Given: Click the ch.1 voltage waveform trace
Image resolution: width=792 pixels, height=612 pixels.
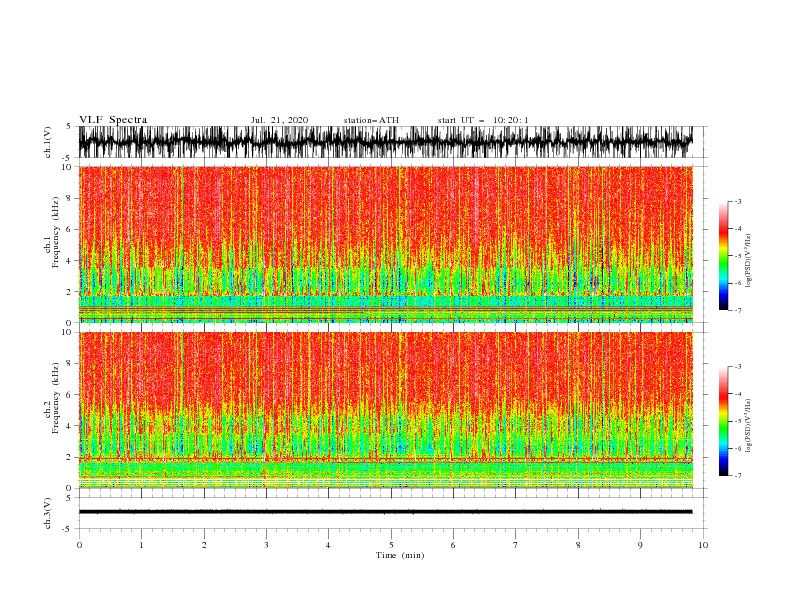Looking at the screenshot, I should (386, 142).
